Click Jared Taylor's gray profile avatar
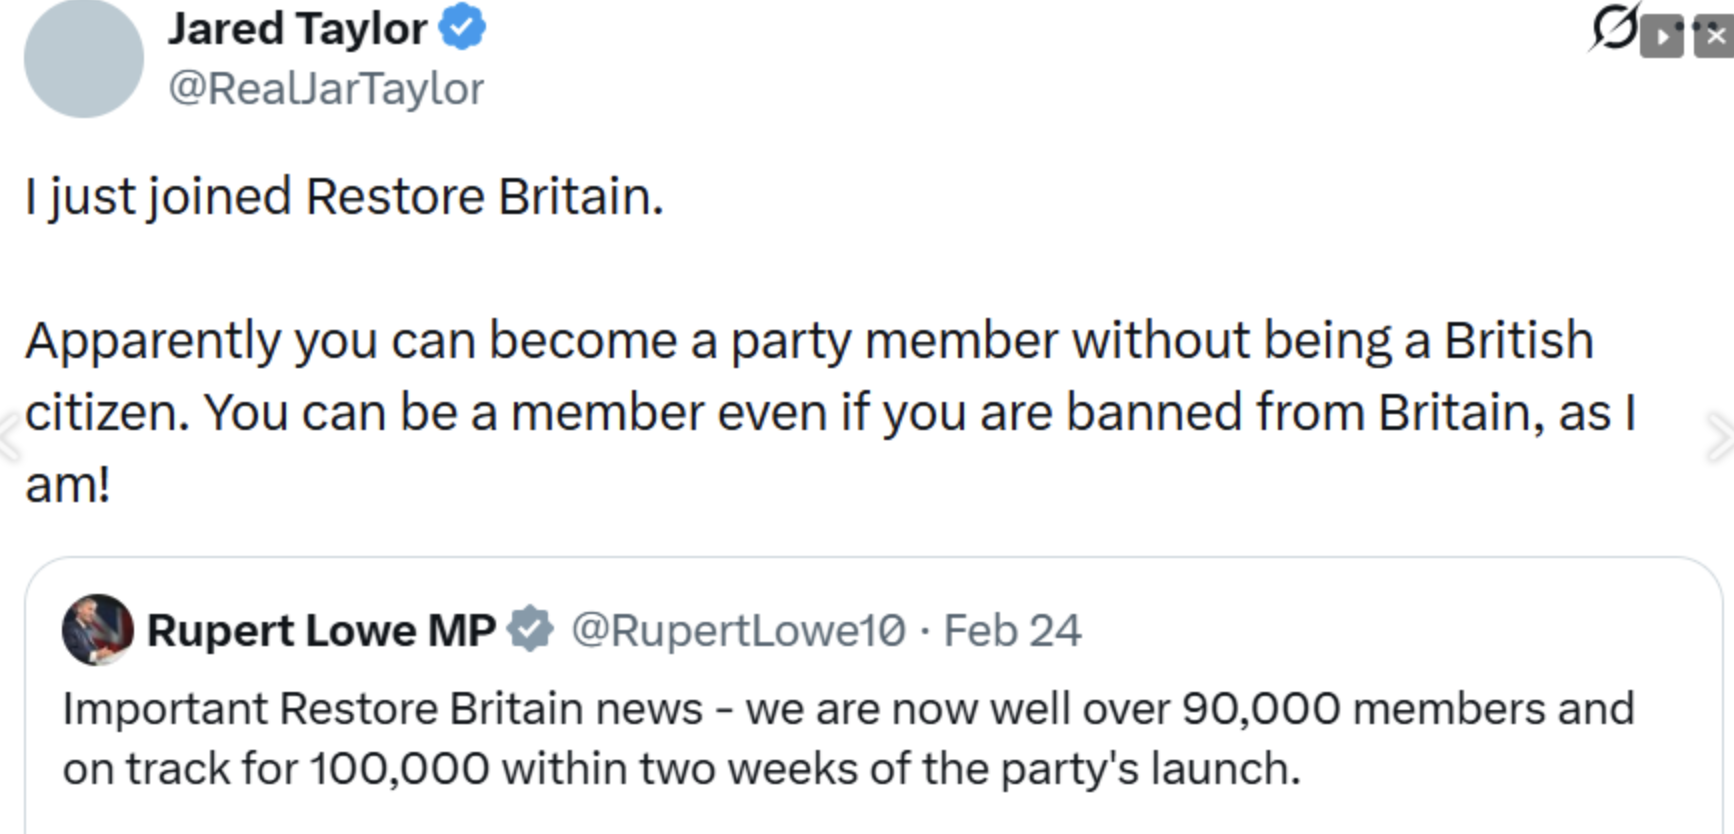 (x=84, y=58)
